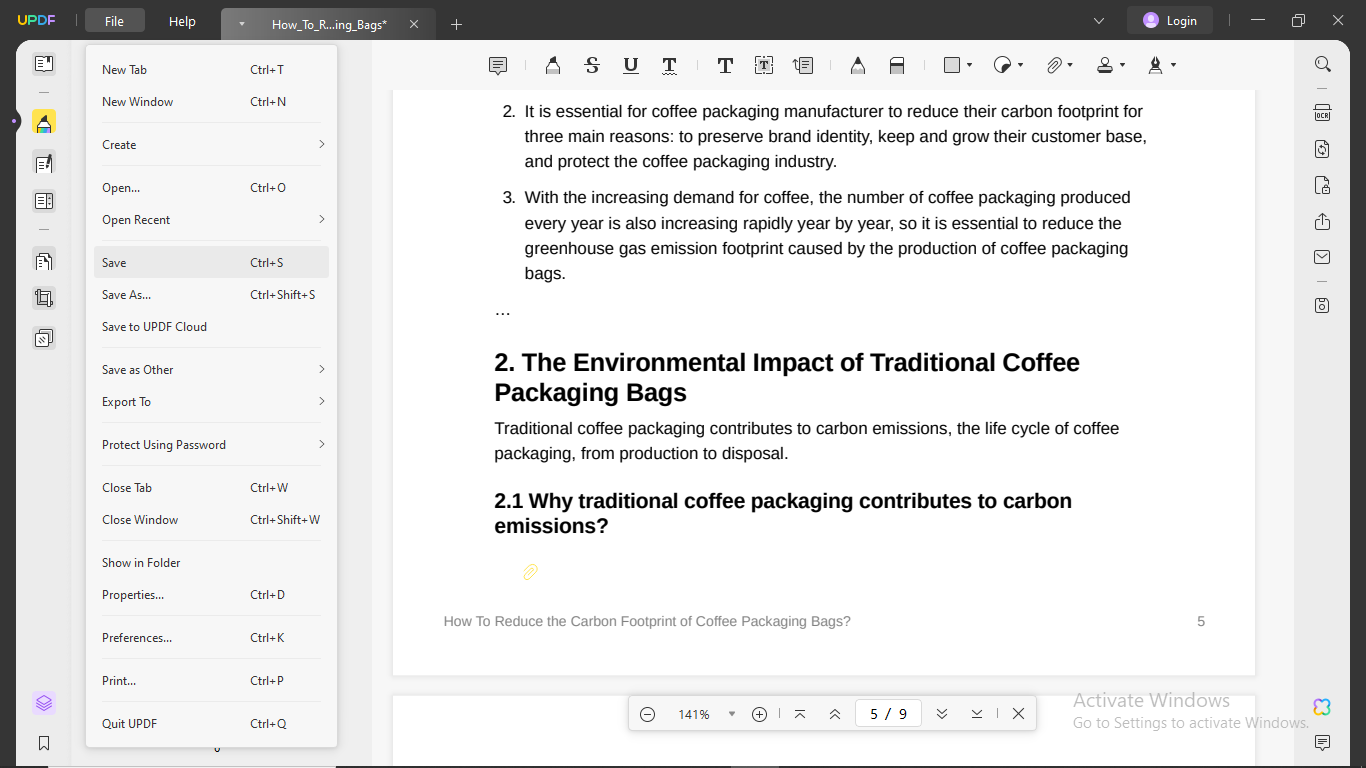1366x768 pixels.
Task: Click the page number input field
Action: click(x=888, y=713)
